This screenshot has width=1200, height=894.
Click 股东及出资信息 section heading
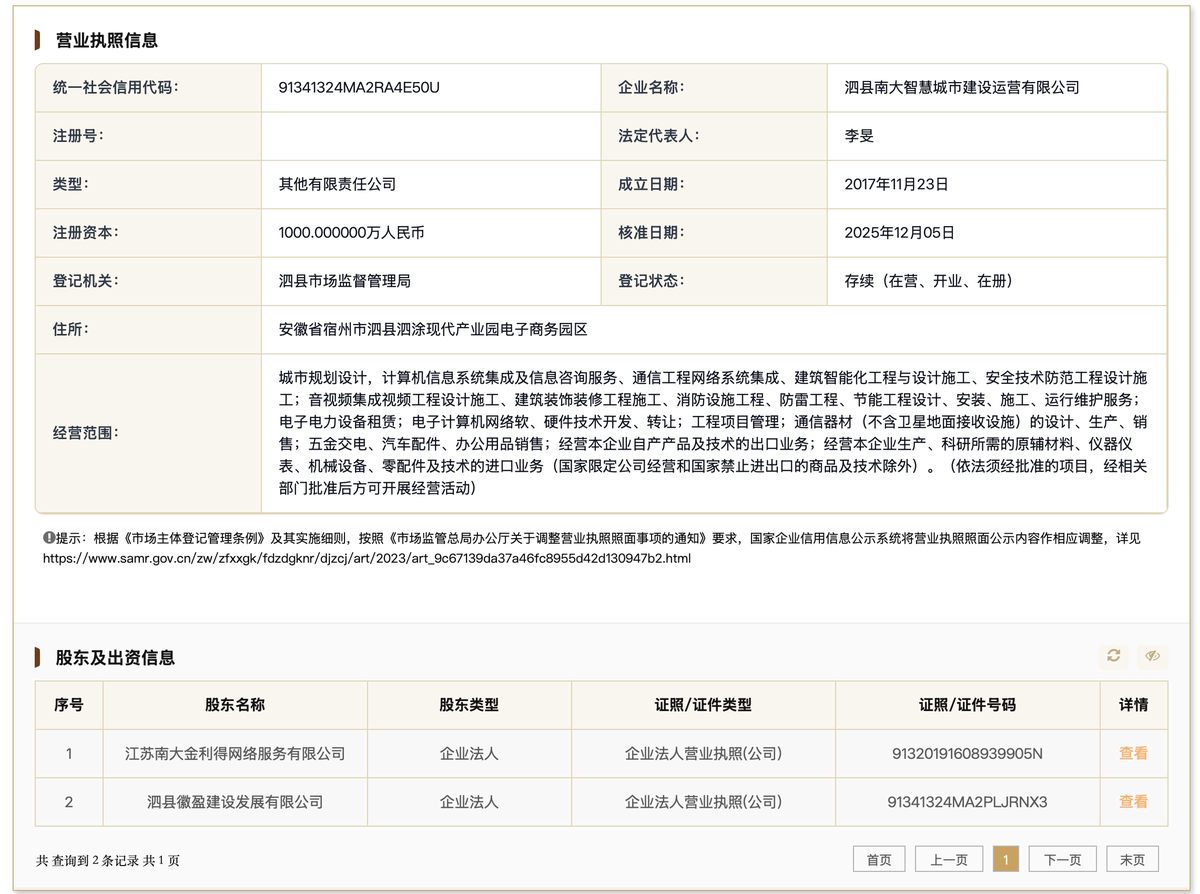coord(115,657)
